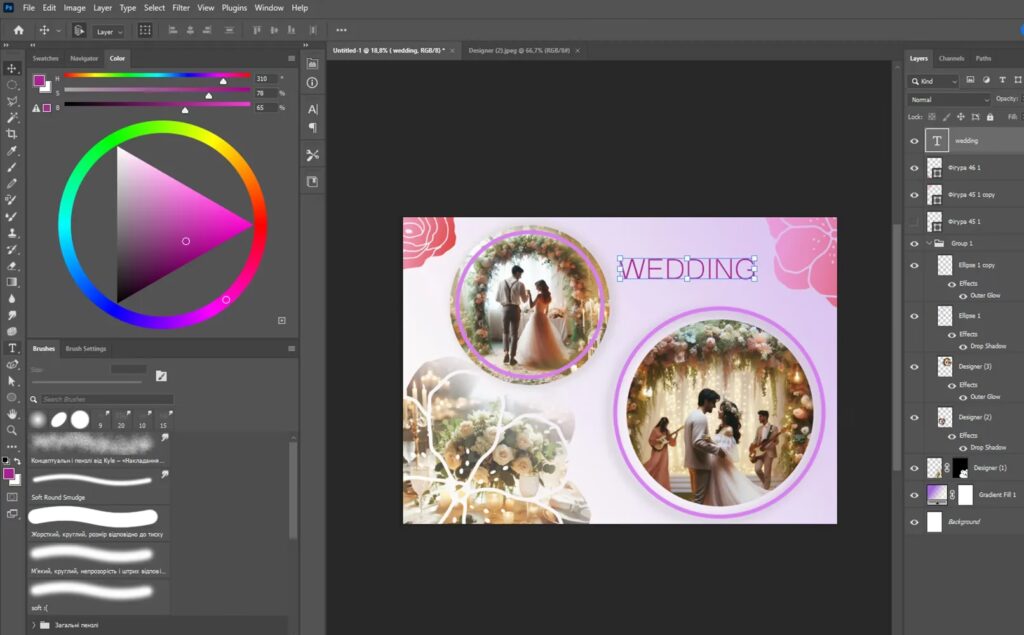Click the hue slider in Color panel
The image size is (1024, 635).
[x=157, y=76]
